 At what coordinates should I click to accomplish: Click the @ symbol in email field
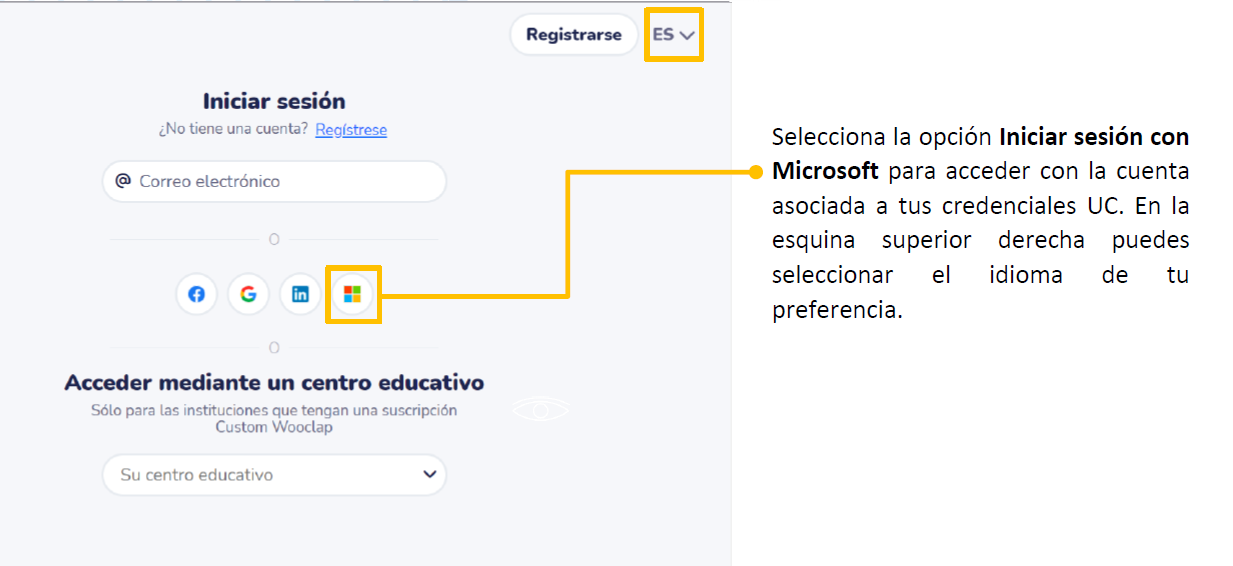[x=123, y=181]
